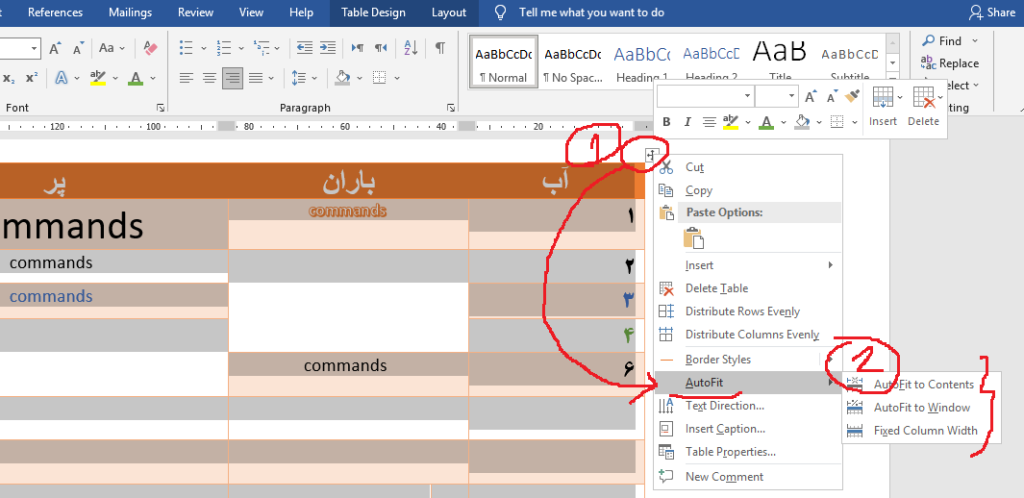
Task: Click the Tell me what you want to do box
Action: coord(588,12)
